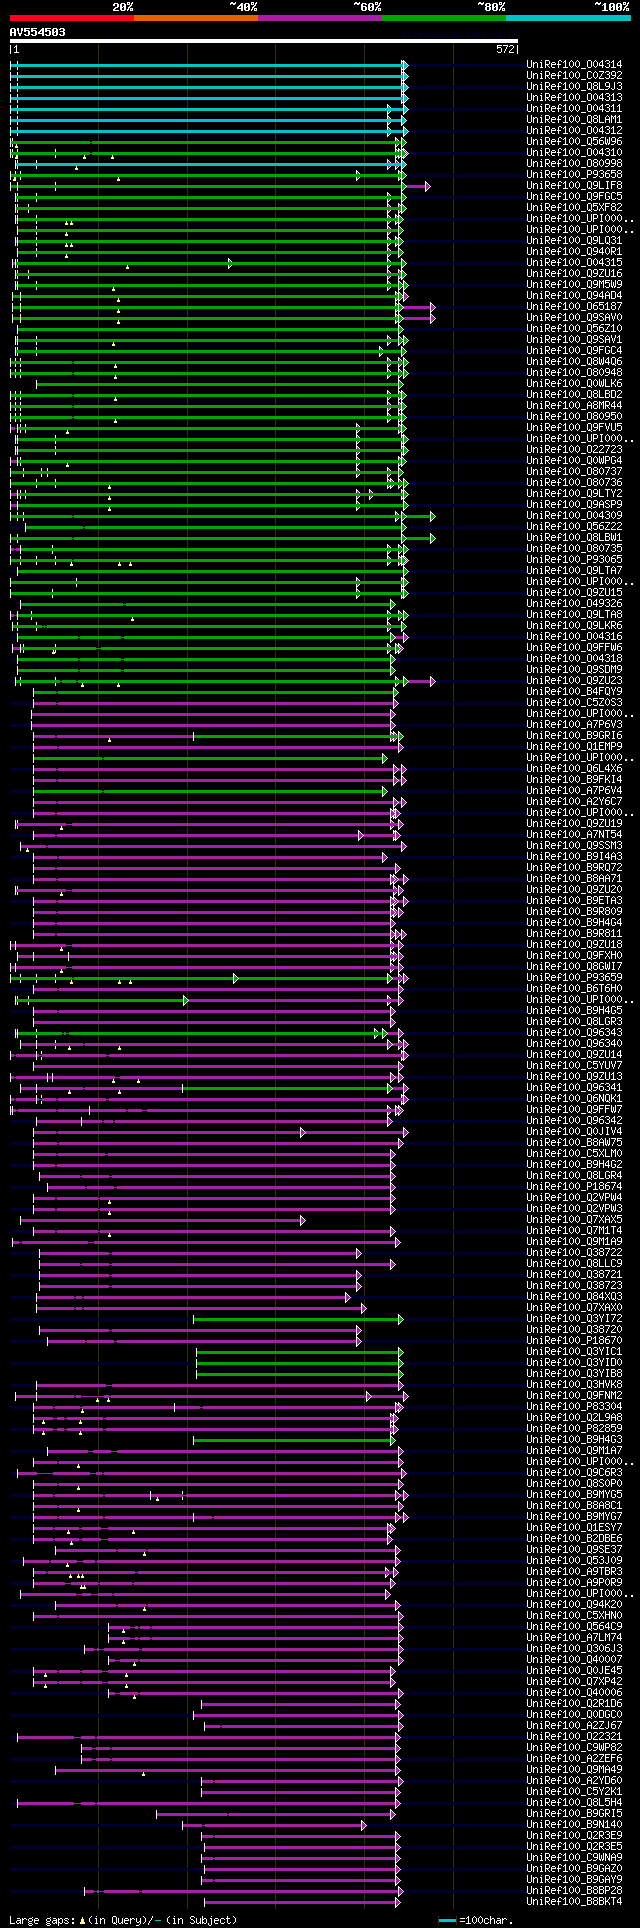Select hit UniRef100_Q84XQ3
This screenshot has width=640, height=1928.
tap(574, 1296)
